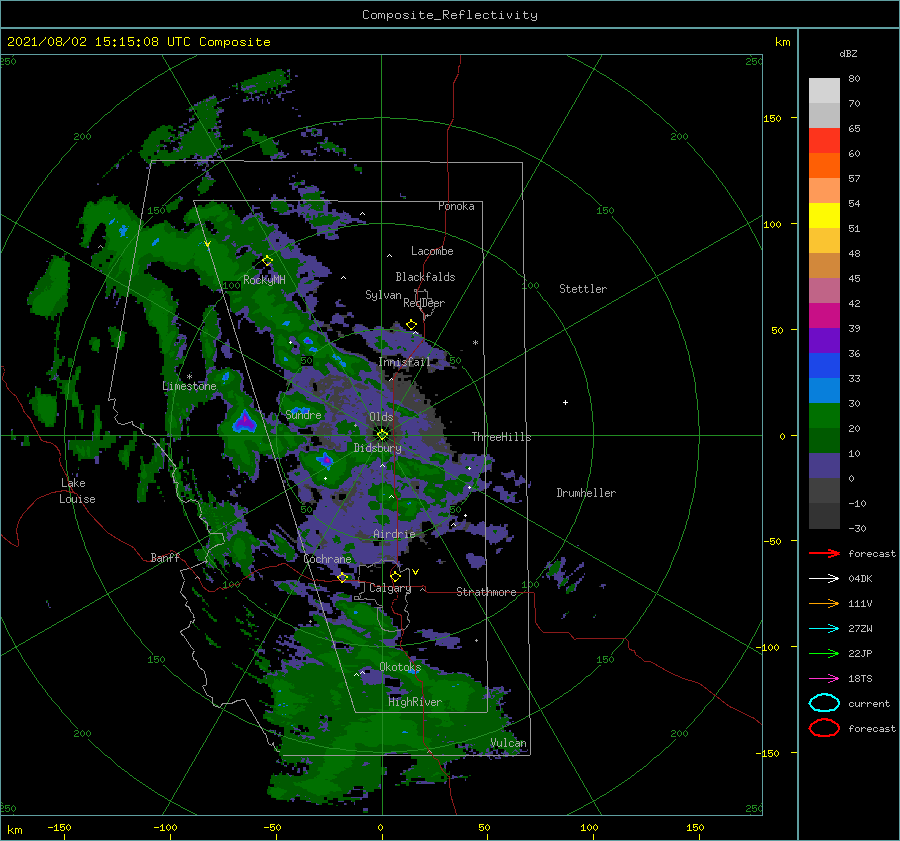The height and width of the screenshot is (841, 900).
Task: Click the Sundre town label
Action: coord(304,414)
